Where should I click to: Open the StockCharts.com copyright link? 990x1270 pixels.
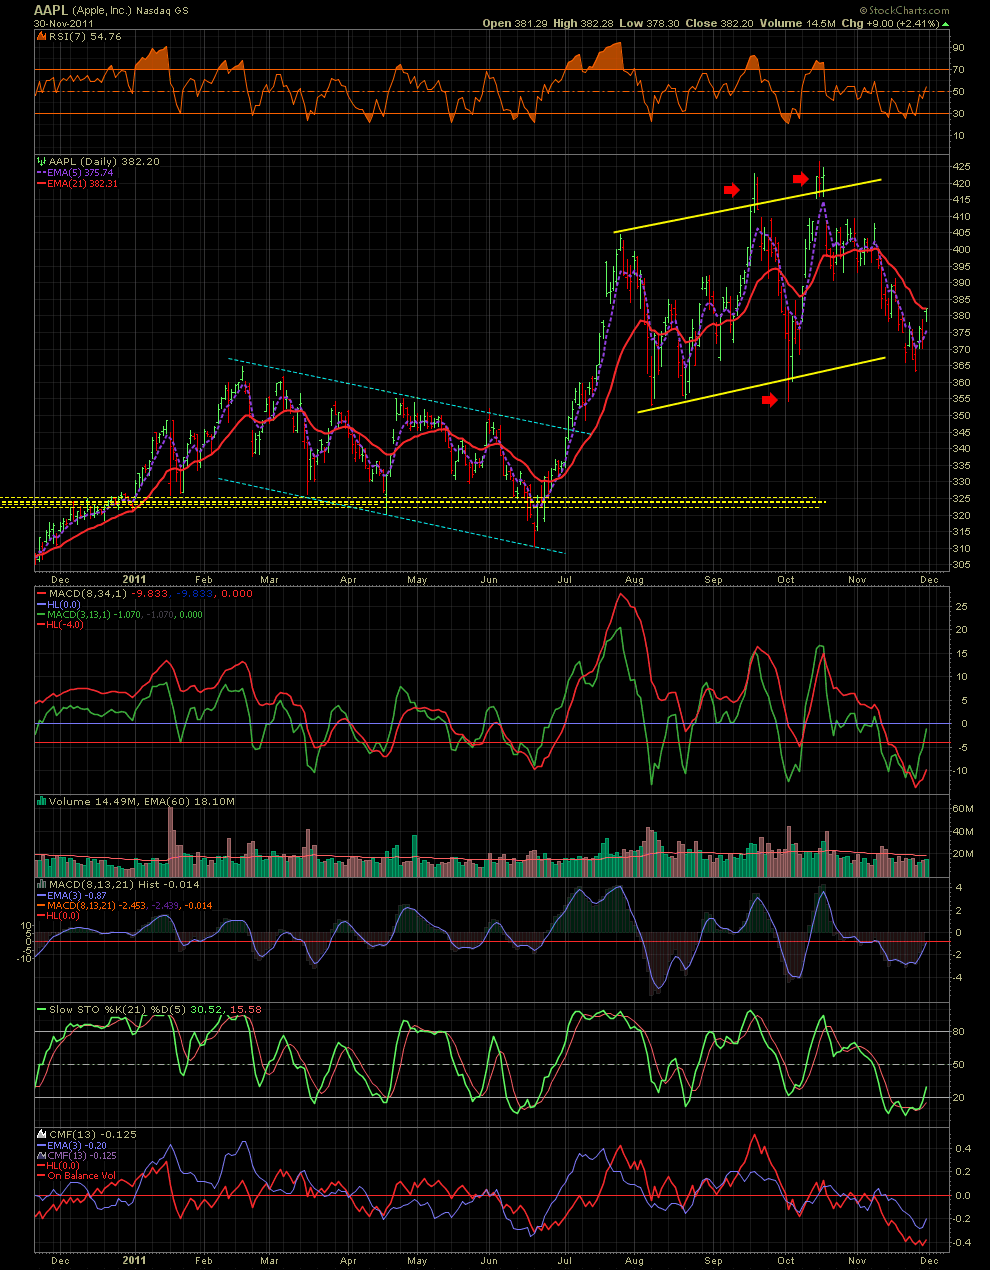tap(904, 10)
